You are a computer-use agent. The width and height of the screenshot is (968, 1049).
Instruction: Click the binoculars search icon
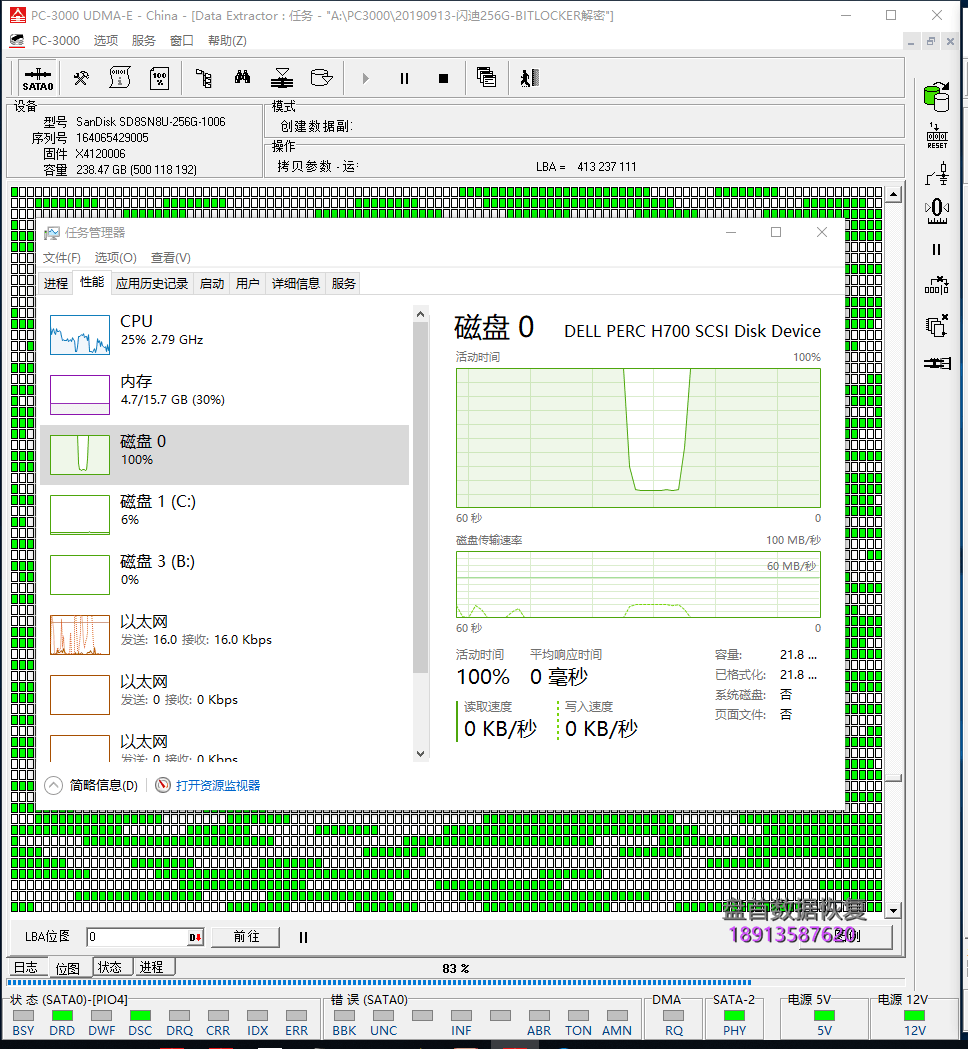click(x=242, y=78)
